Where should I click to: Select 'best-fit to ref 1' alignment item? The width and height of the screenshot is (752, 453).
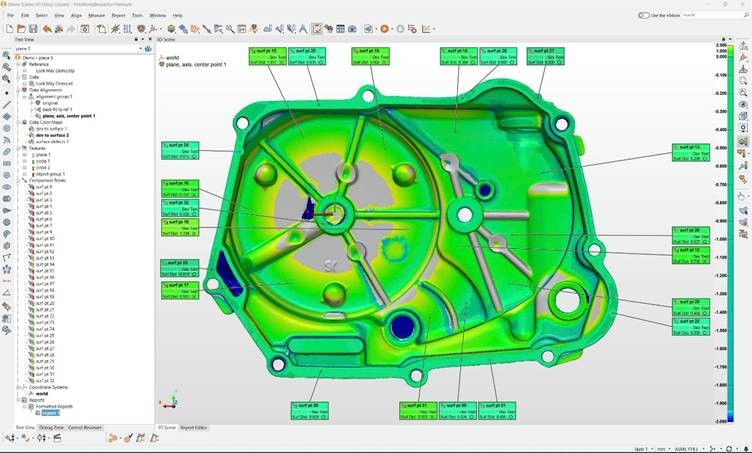[x=57, y=109]
